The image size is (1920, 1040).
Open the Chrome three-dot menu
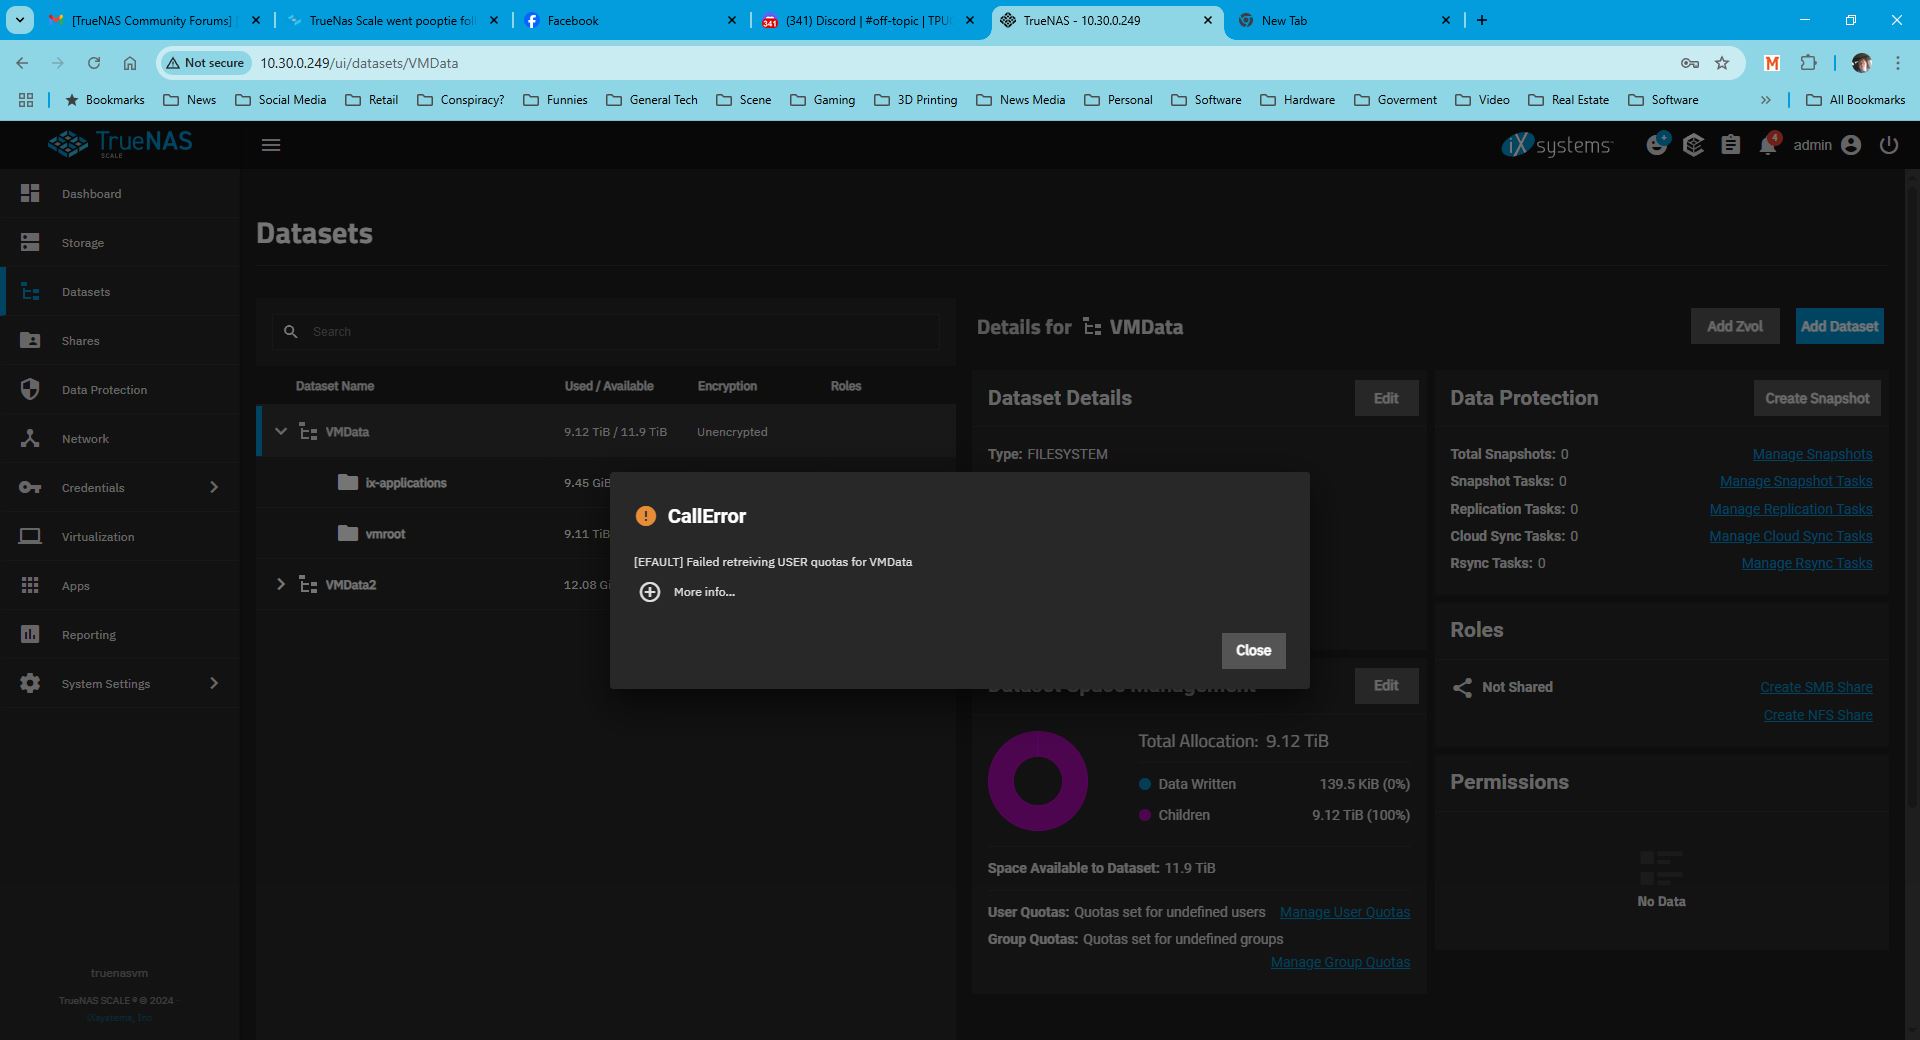(1898, 63)
